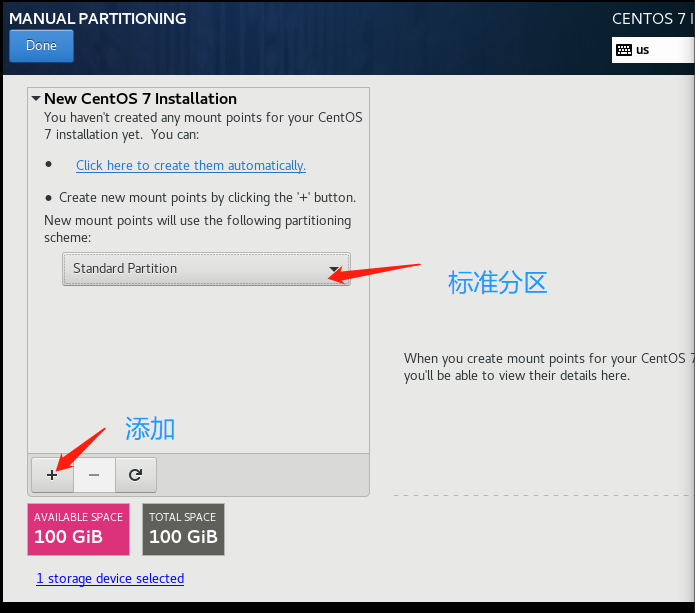Viewport: 700px width, 613px height.
Task: Click the plus add mount point button
Action: point(52,475)
